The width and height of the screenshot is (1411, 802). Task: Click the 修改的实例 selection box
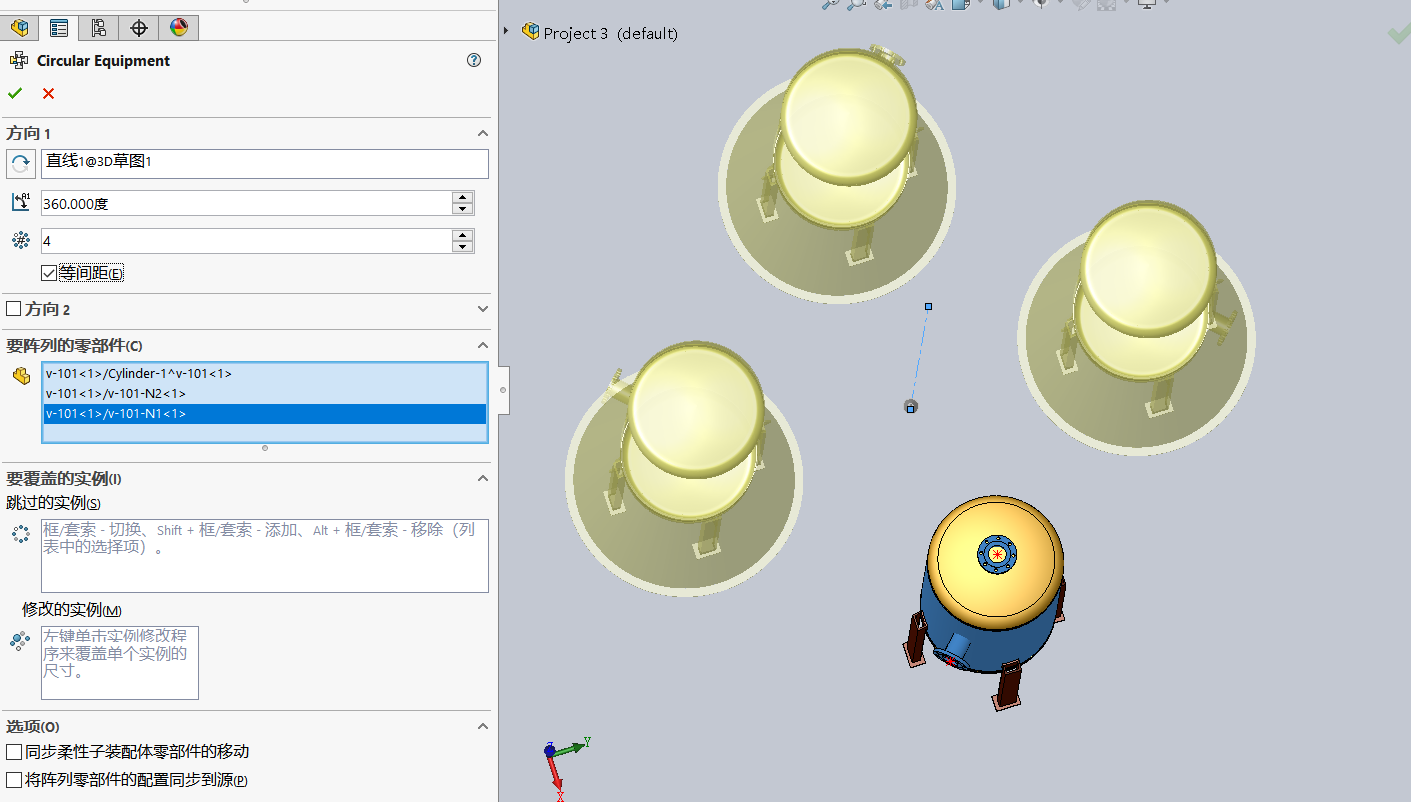(x=120, y=663)
